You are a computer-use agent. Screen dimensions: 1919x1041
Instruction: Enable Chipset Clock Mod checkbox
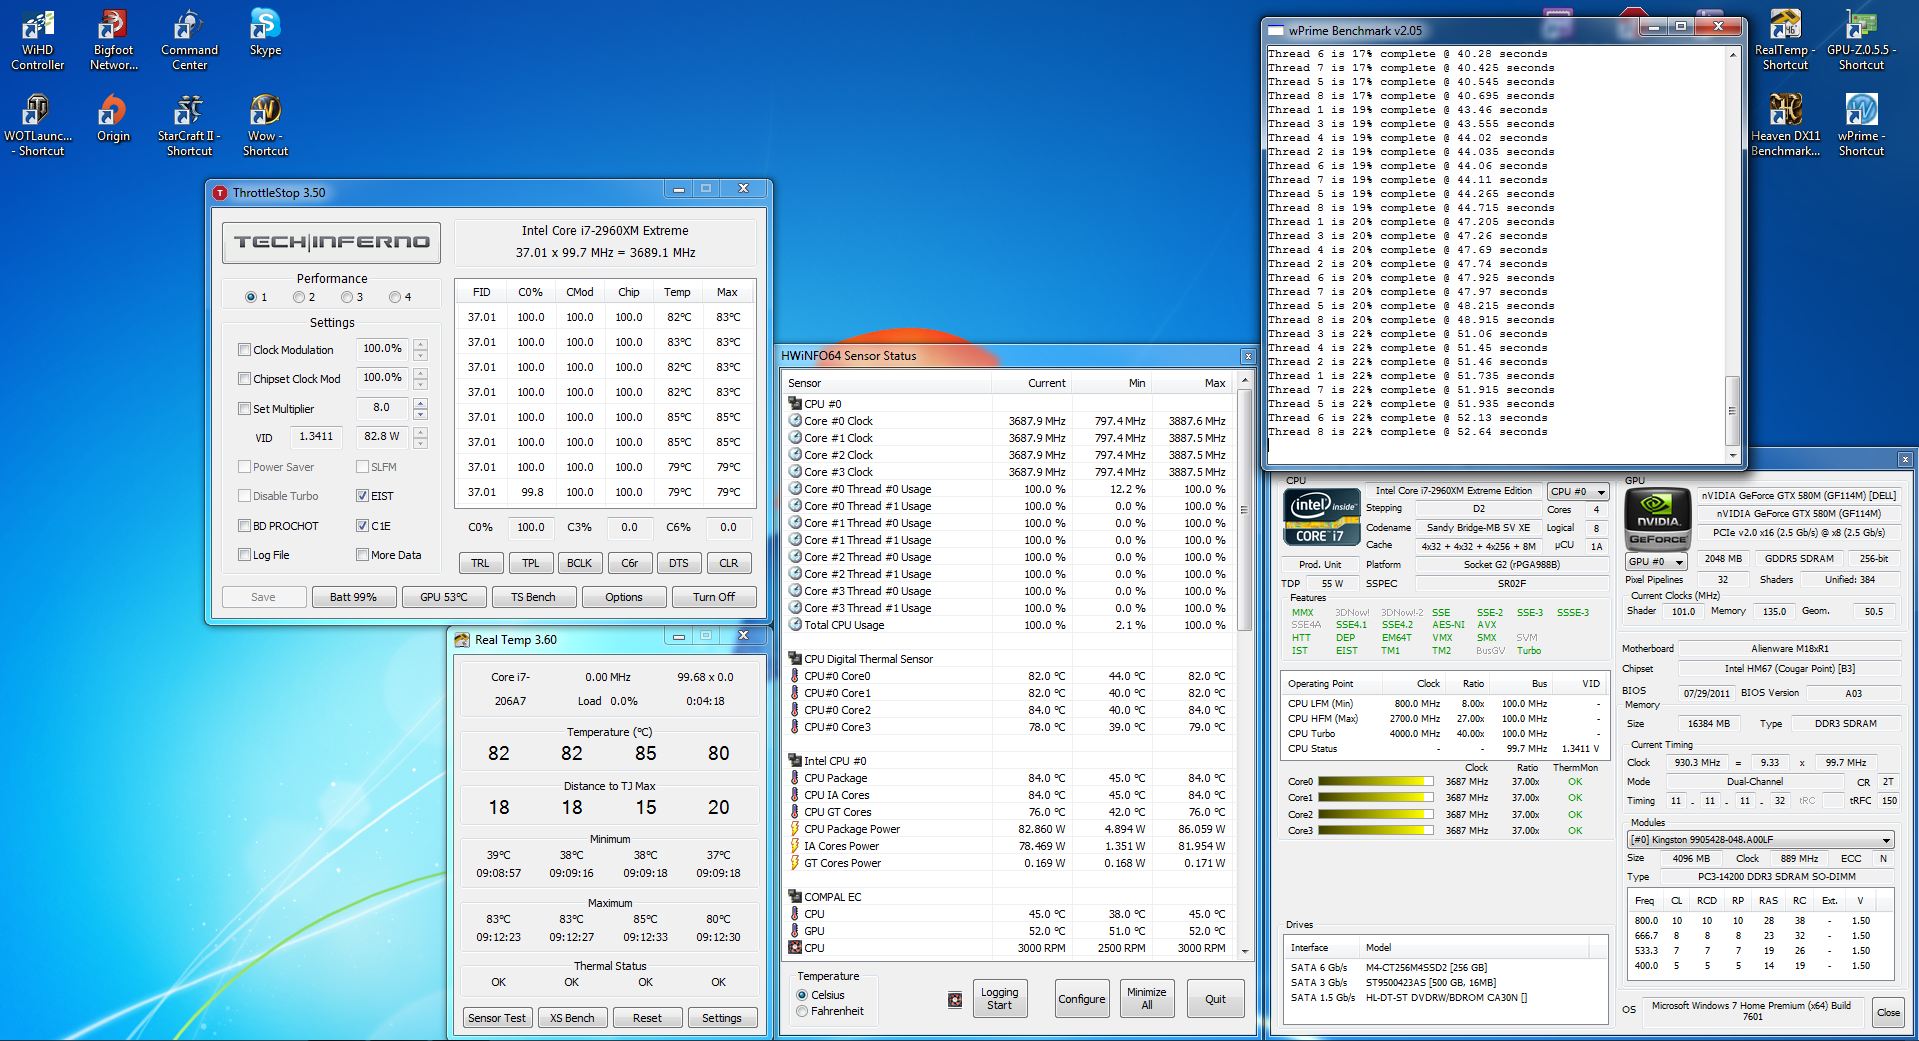coord(244,379)
